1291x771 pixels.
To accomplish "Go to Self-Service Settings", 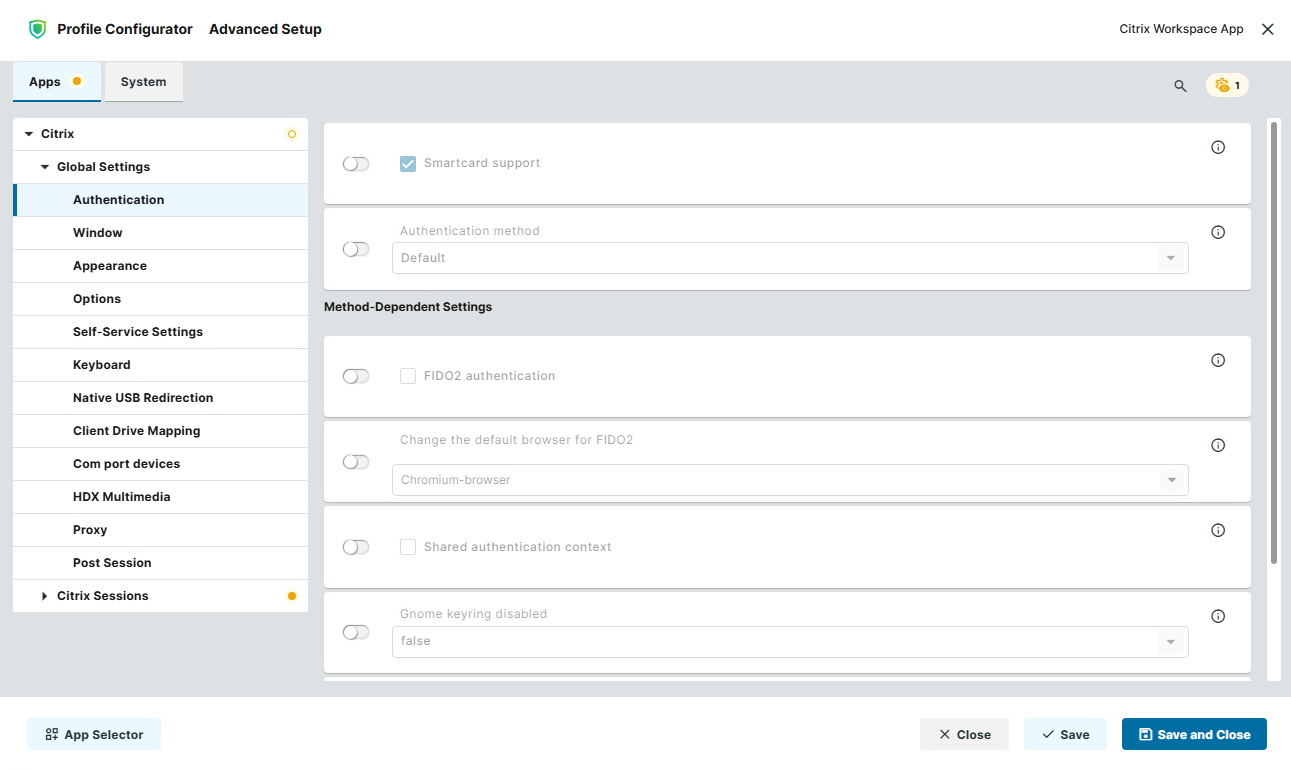I will (160, 332).
